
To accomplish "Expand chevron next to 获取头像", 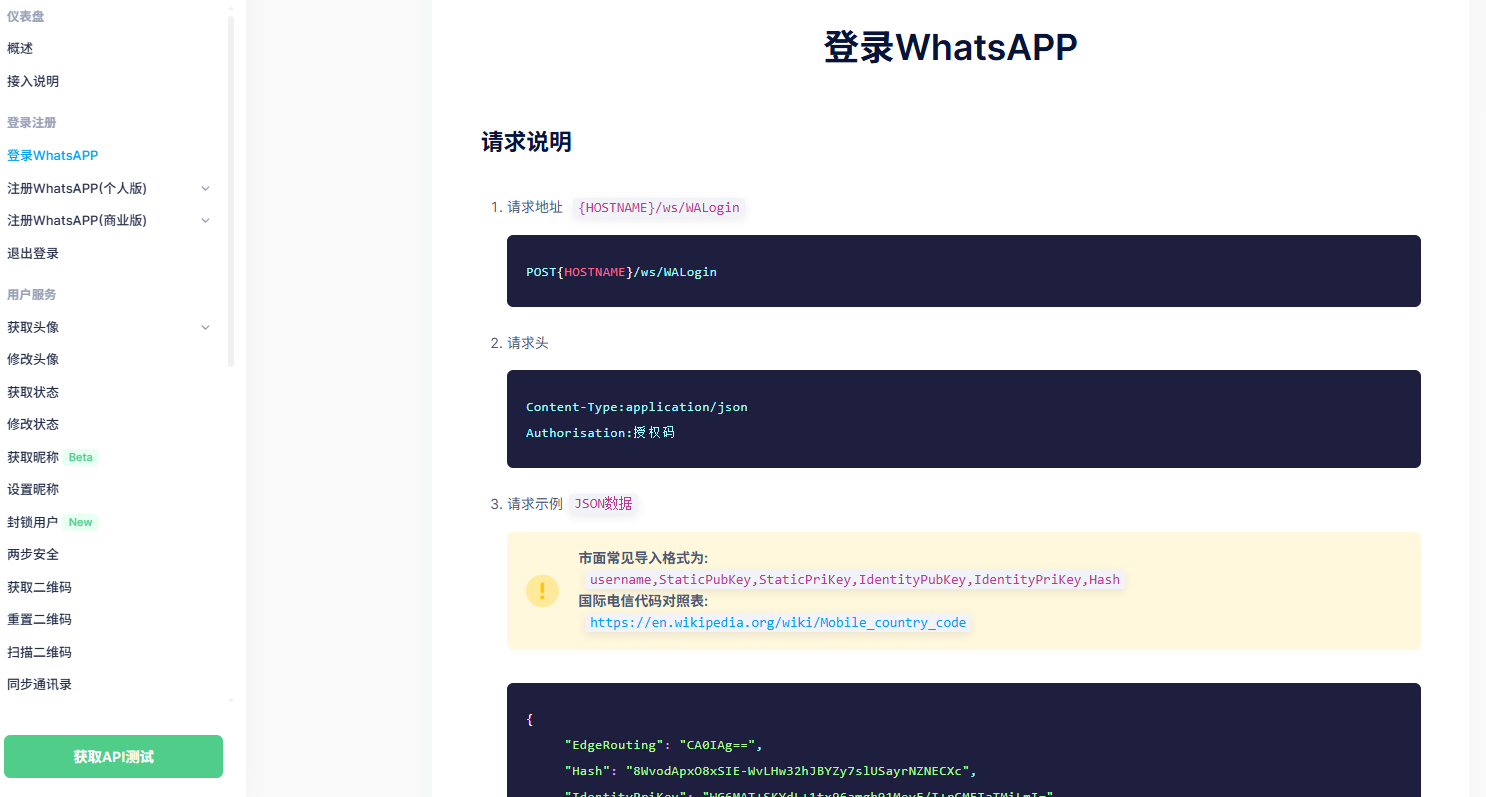I will point(205,327).
